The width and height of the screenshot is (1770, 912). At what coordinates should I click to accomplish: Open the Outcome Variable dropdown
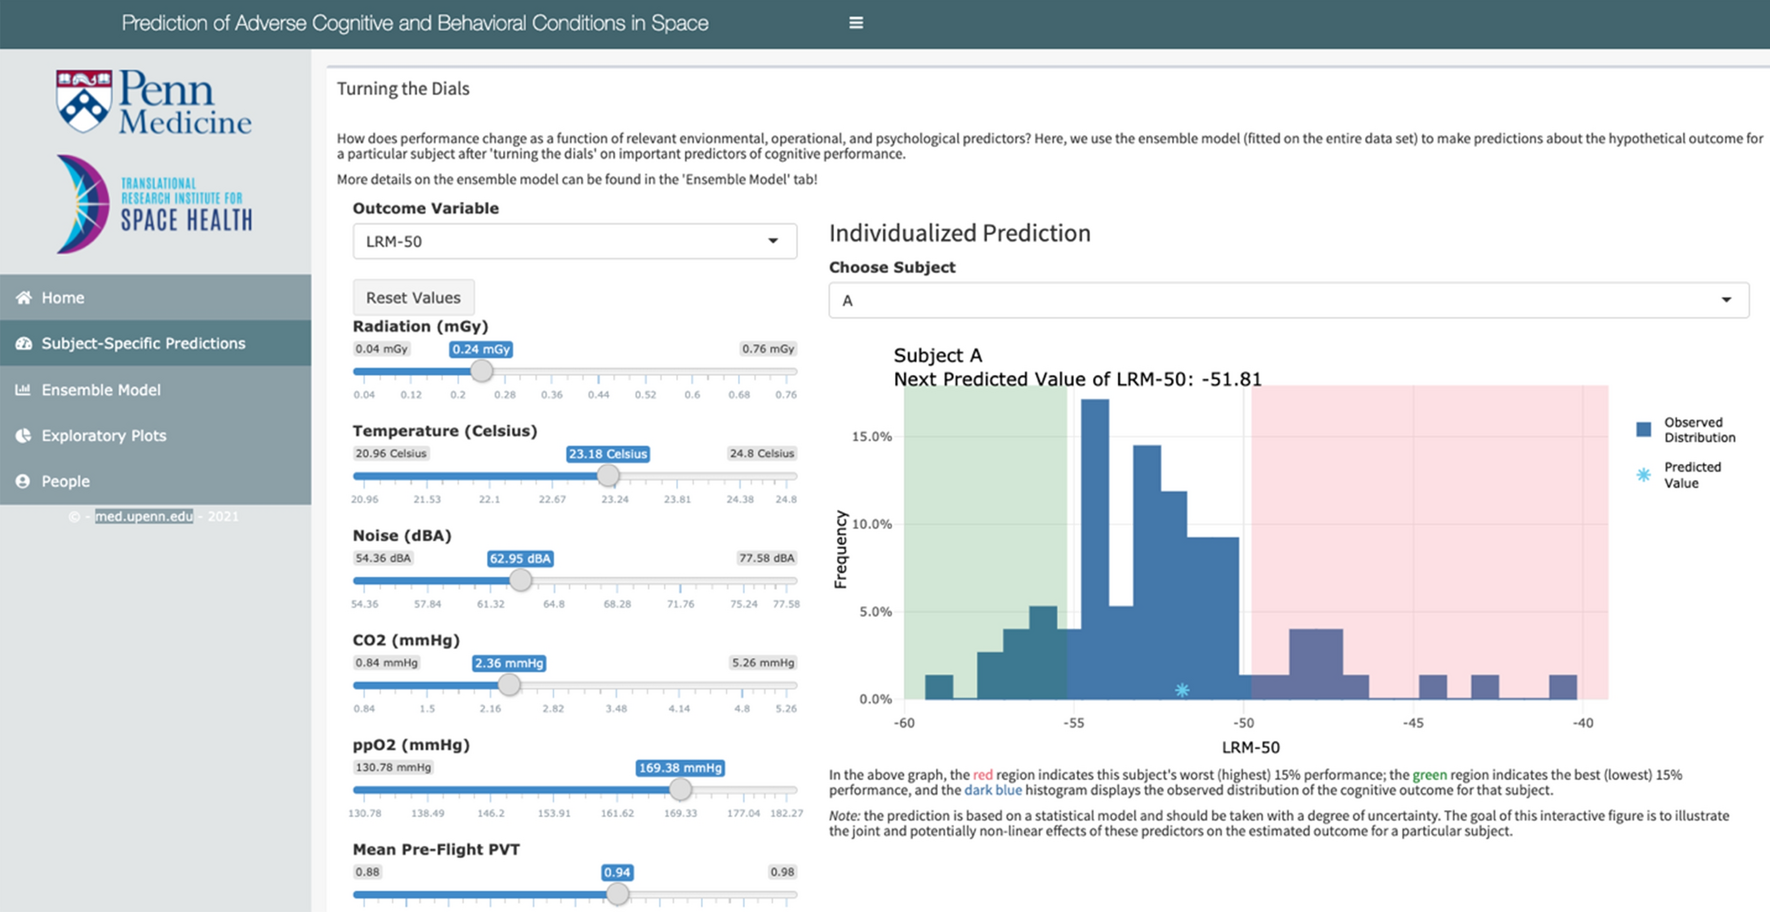tap(574, 241)
